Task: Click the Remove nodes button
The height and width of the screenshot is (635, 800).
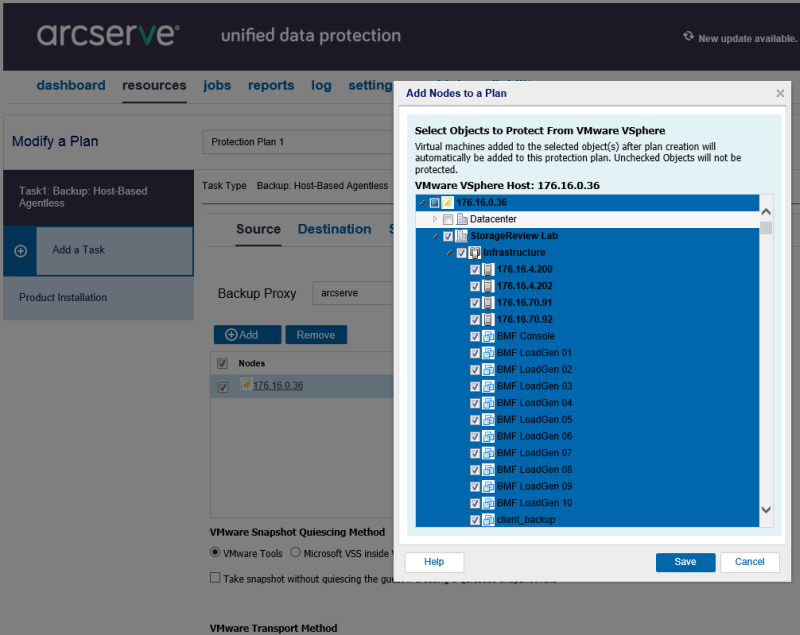Action: point(316,335)
